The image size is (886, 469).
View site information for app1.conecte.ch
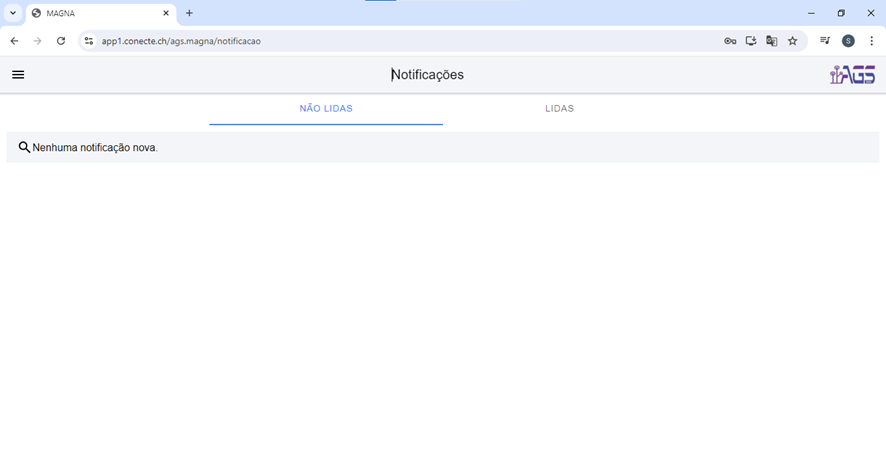[89, 41]
